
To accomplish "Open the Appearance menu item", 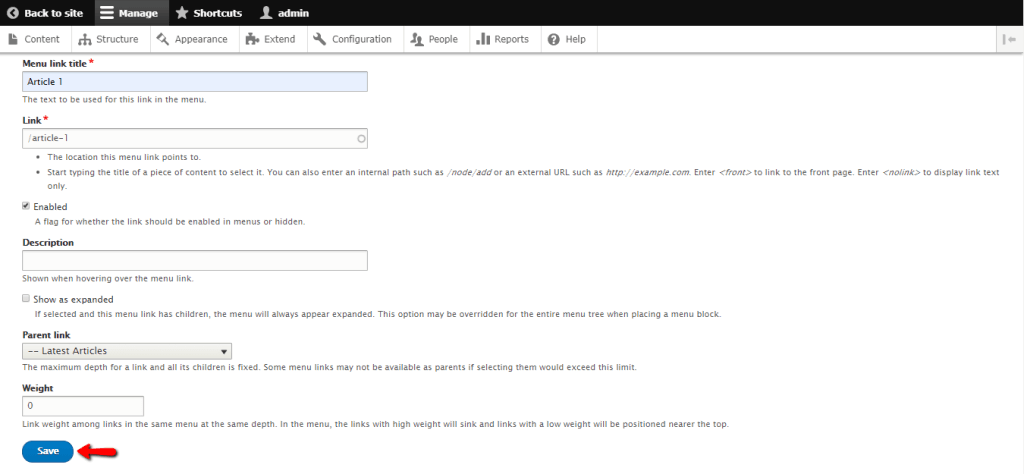I will (195, 39).
